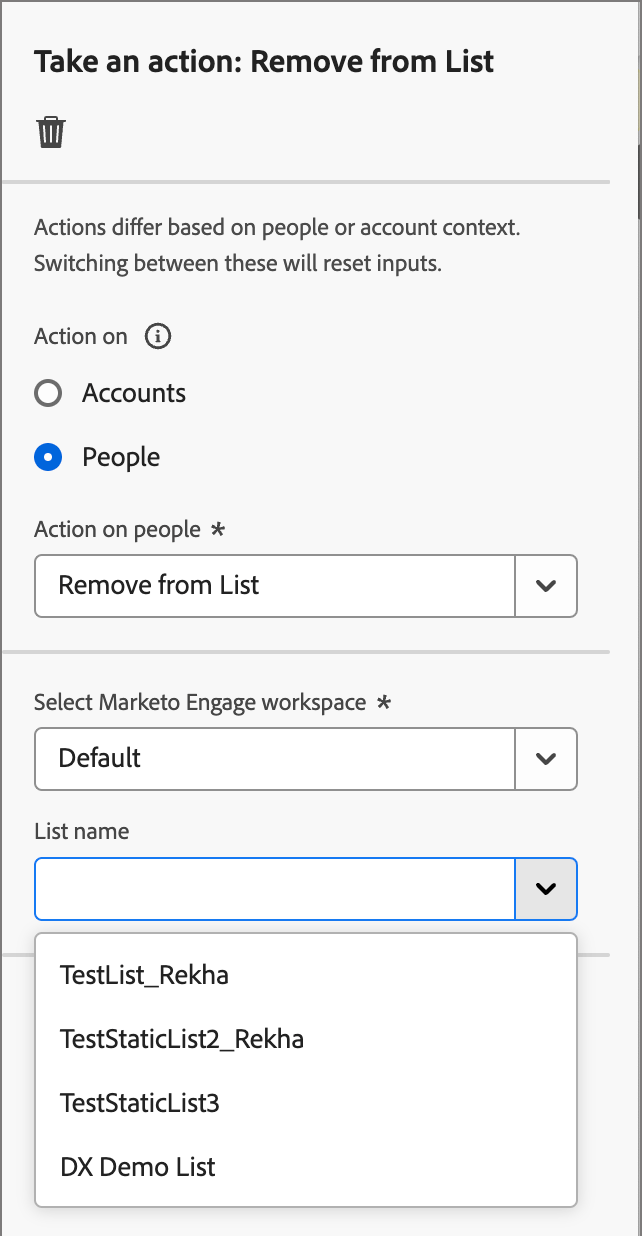Click the panel's vertical scrollbar
The width and height of the screenshot is (642, 1236).
tap(638, 180)
